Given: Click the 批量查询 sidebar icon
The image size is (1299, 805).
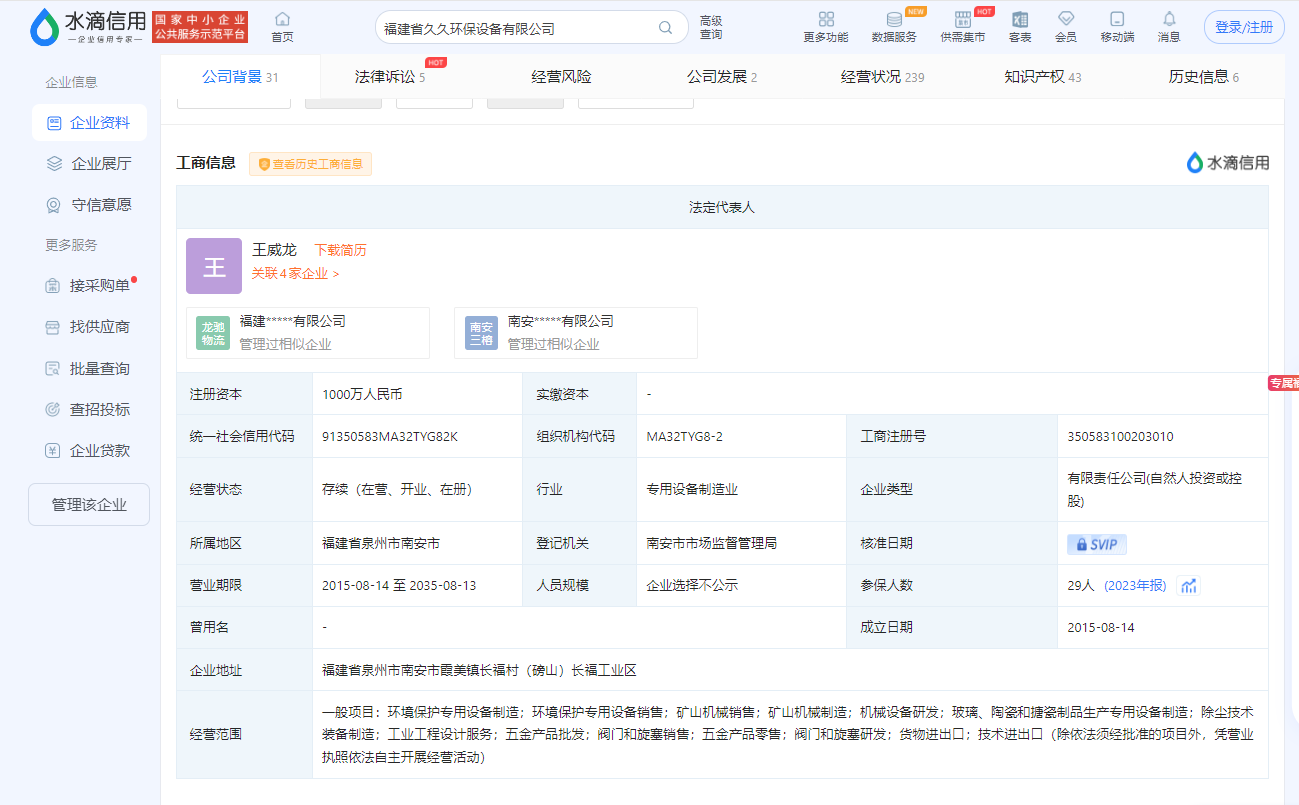Looking at the screenshot, I should tap(53, 369).
